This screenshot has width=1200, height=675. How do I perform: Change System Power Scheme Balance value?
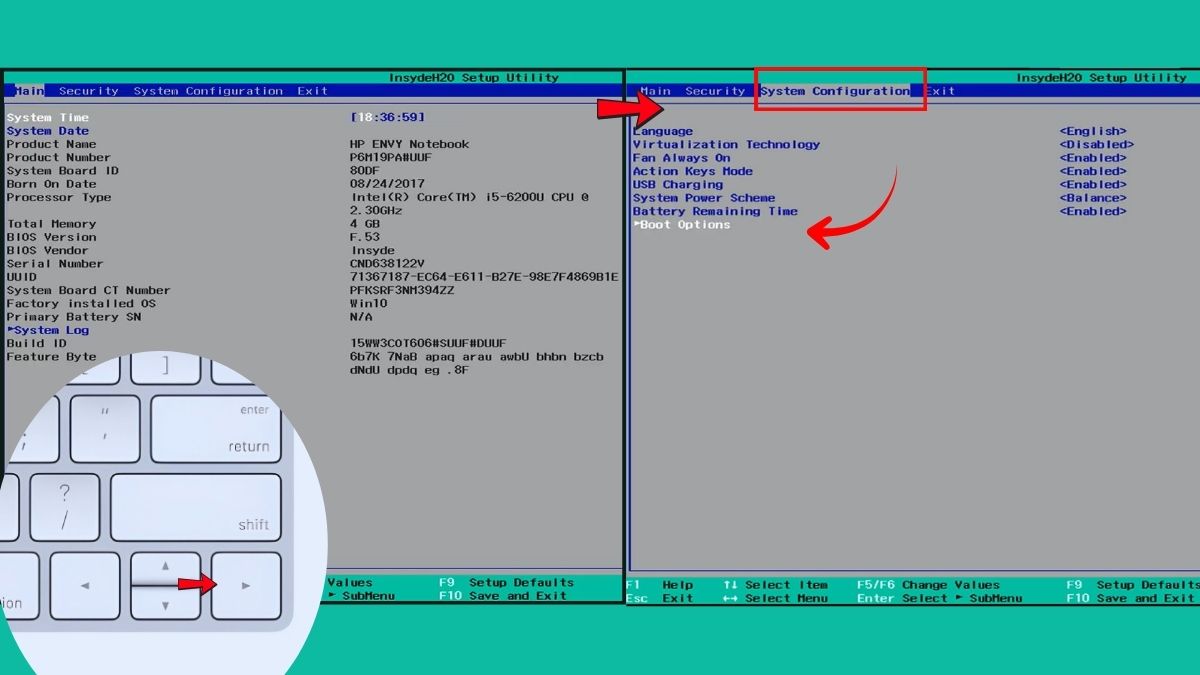[1093, 198]
